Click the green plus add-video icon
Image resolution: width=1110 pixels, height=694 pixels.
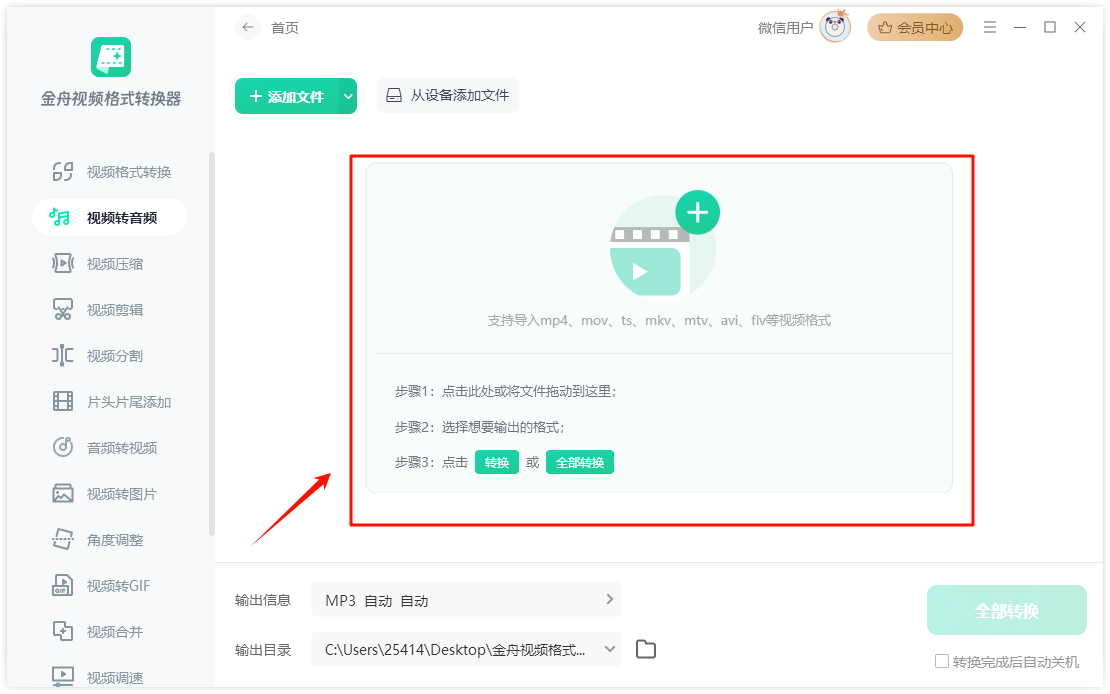(x=697, y=212)
